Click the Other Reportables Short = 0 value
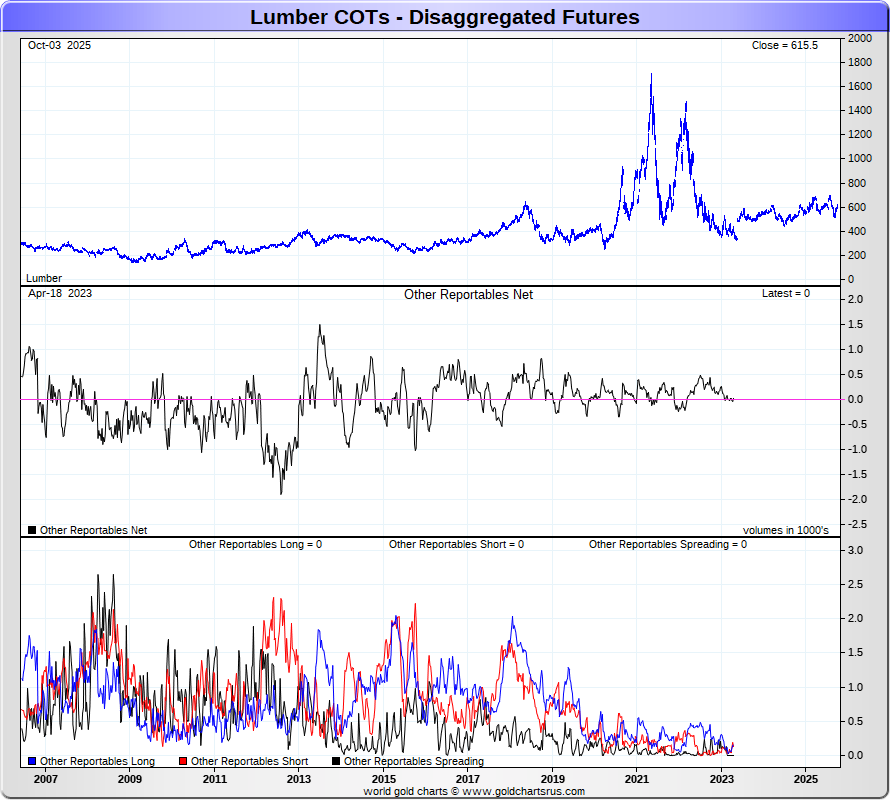 coord(456,545)
